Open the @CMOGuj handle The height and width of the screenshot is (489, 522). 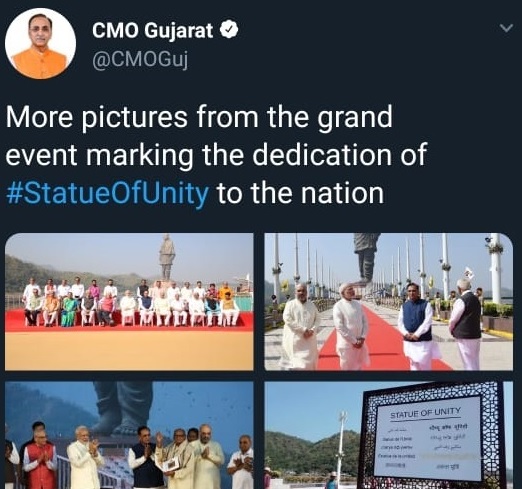click(x=140, y=60)
